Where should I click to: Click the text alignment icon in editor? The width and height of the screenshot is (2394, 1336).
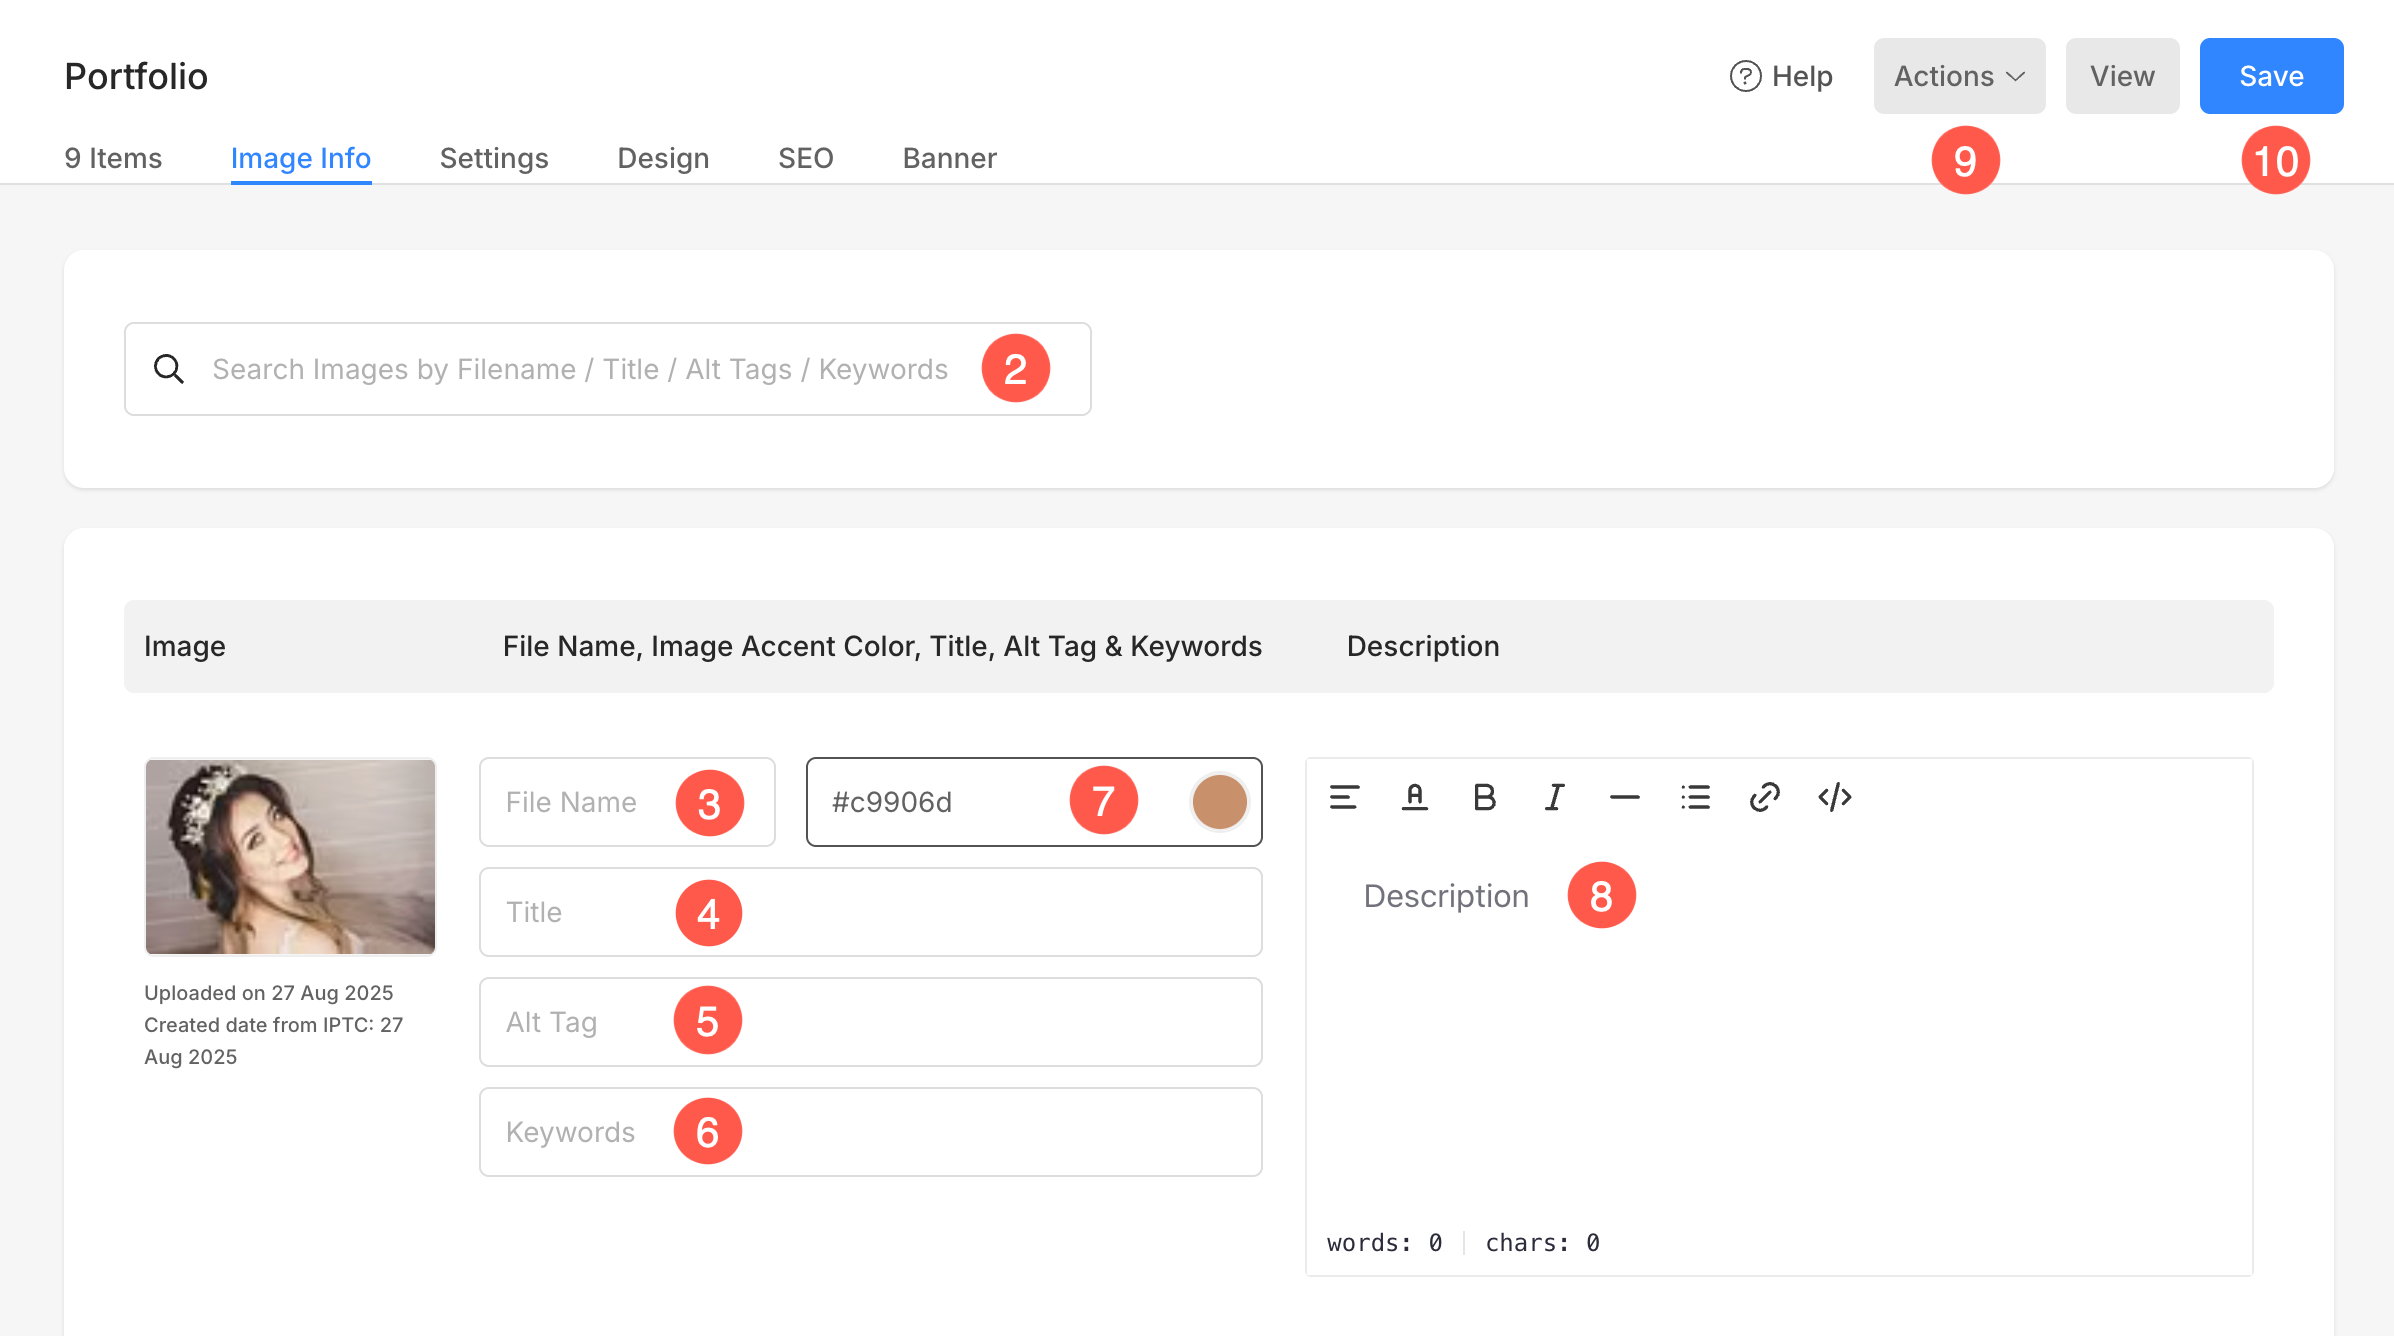point(1344,797)
